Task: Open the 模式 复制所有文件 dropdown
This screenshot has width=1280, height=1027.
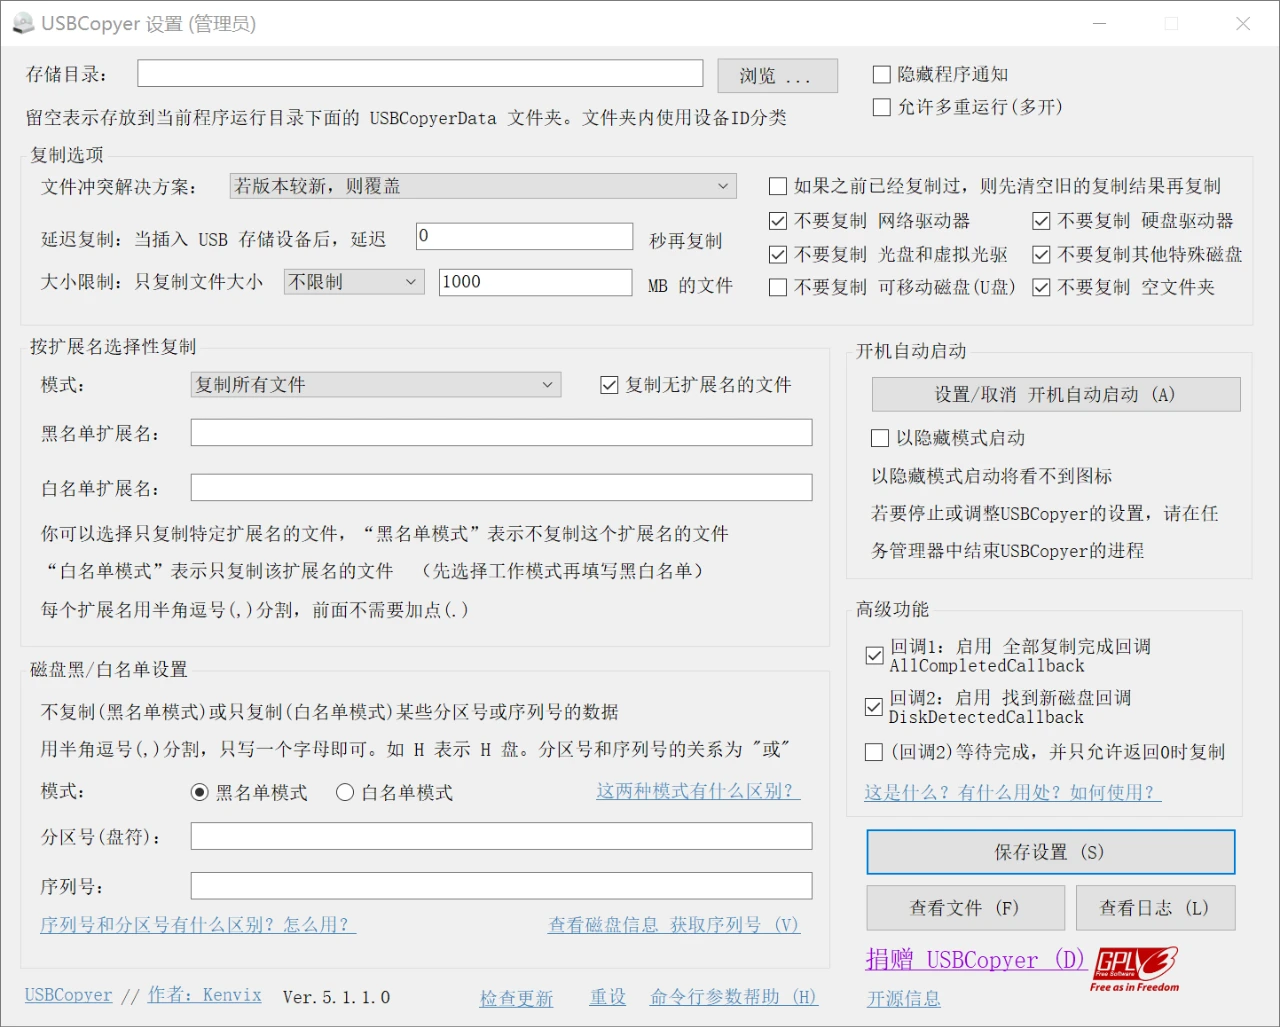Action: (x=376, y=385)
